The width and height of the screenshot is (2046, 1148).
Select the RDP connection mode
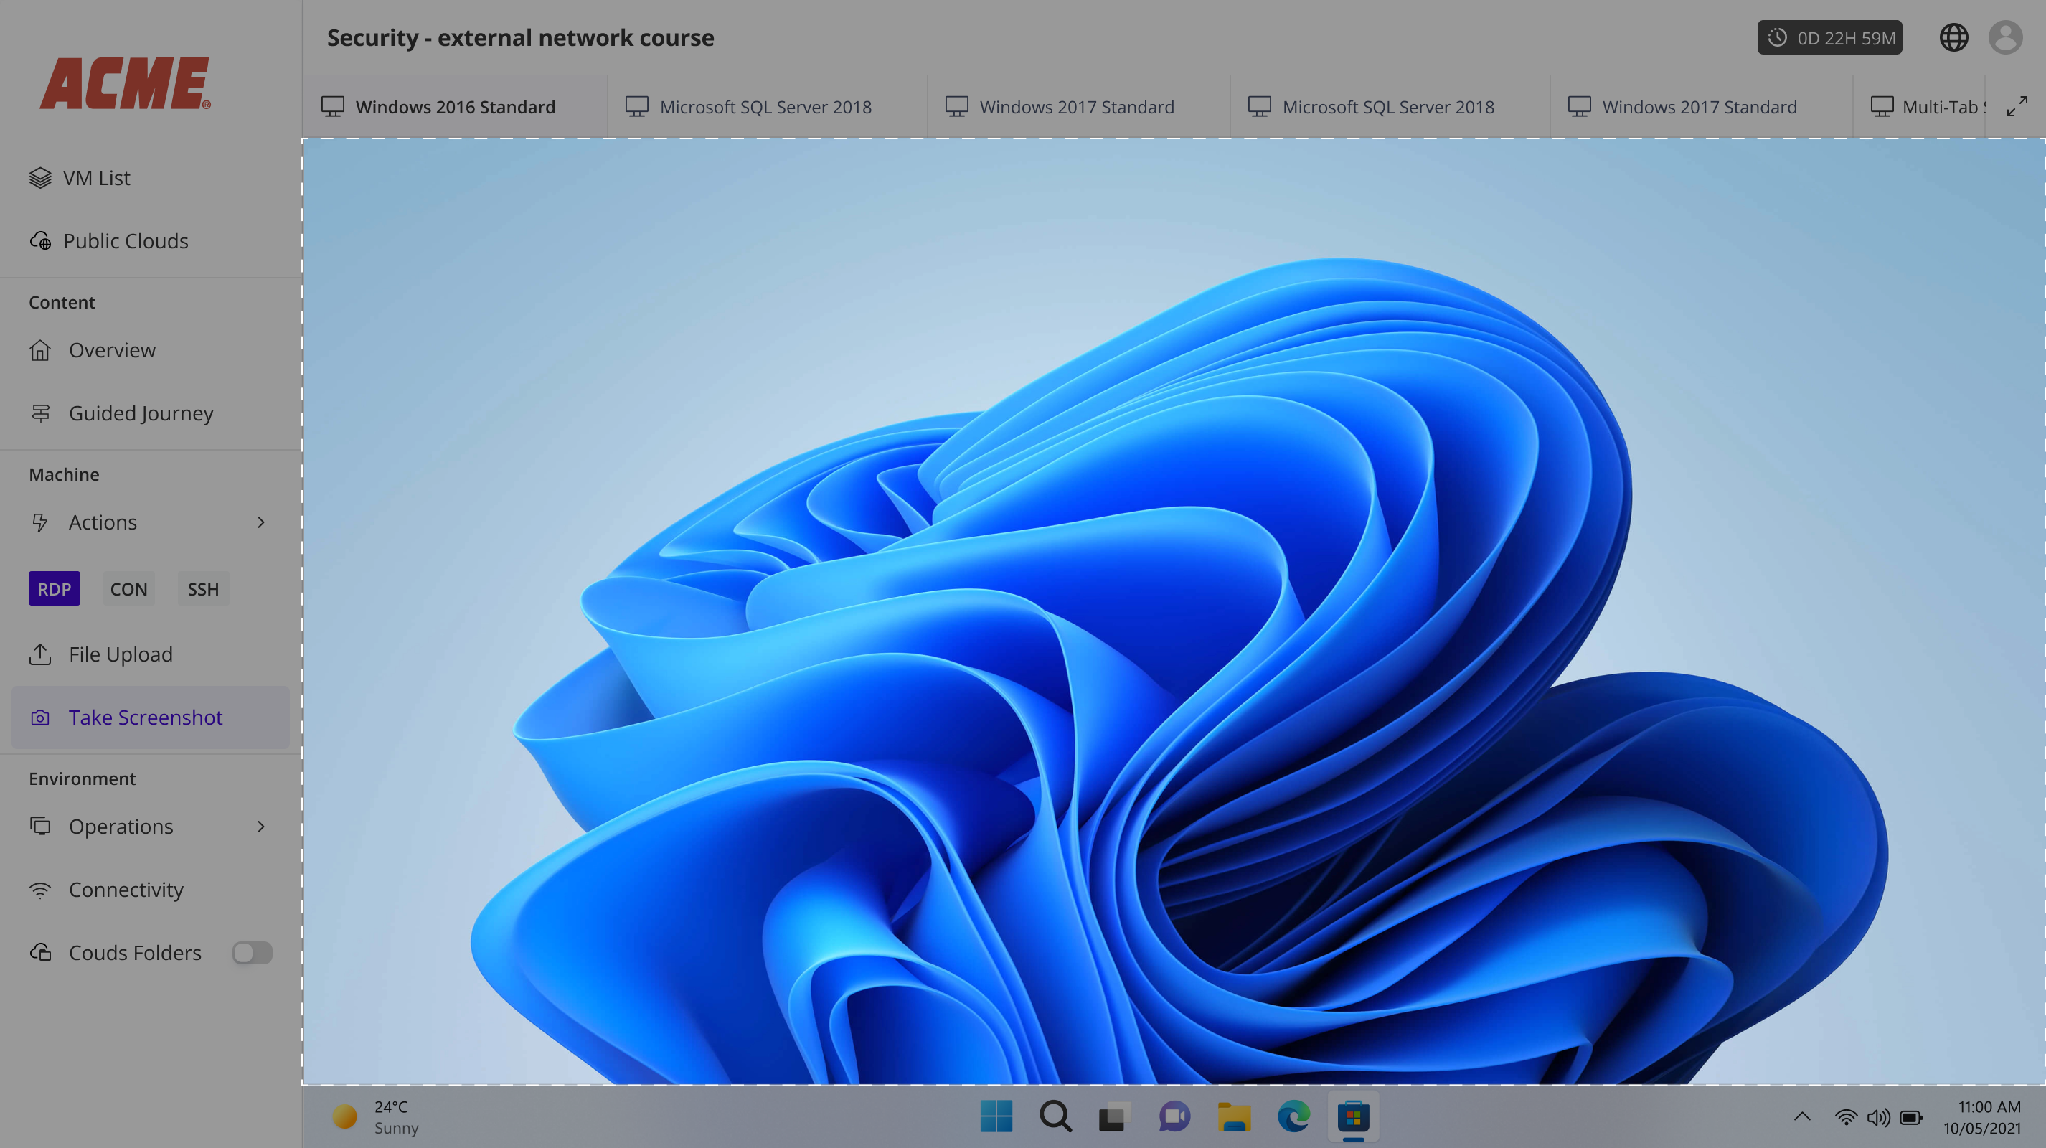pyautogui.click(x=54, y=589)
